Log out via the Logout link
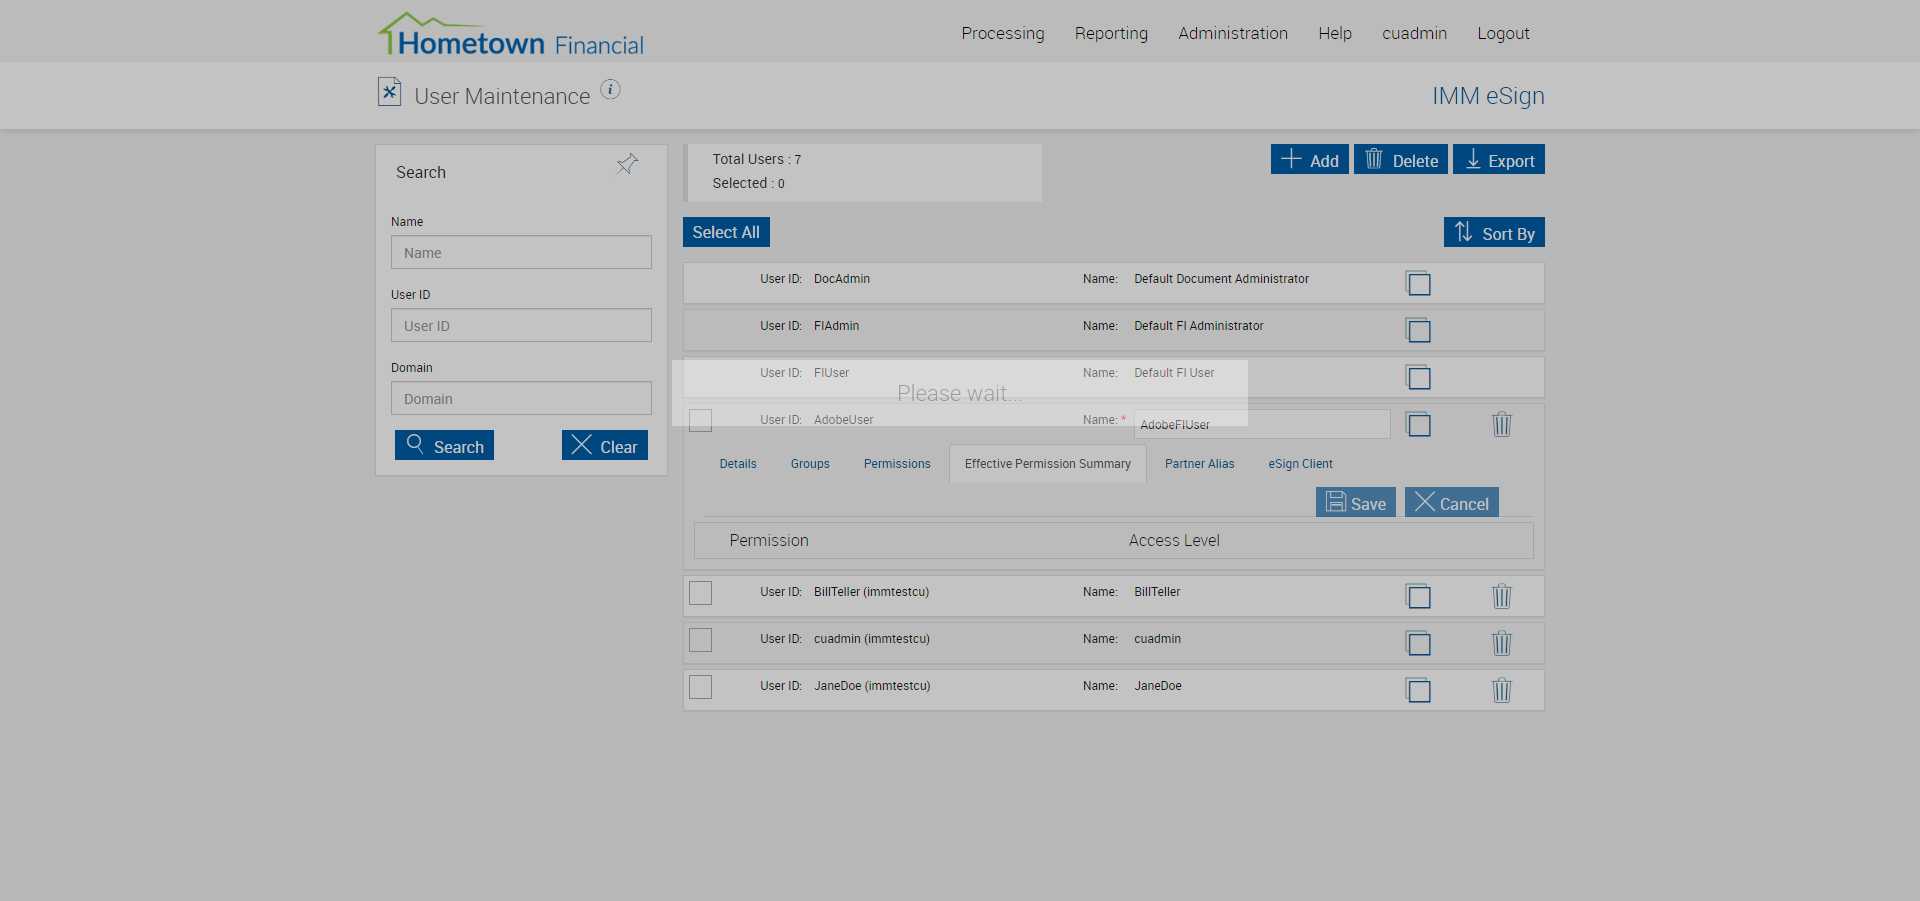Screen dimensions: 1920x901 pyautogui.click(x=1504, y=33)
